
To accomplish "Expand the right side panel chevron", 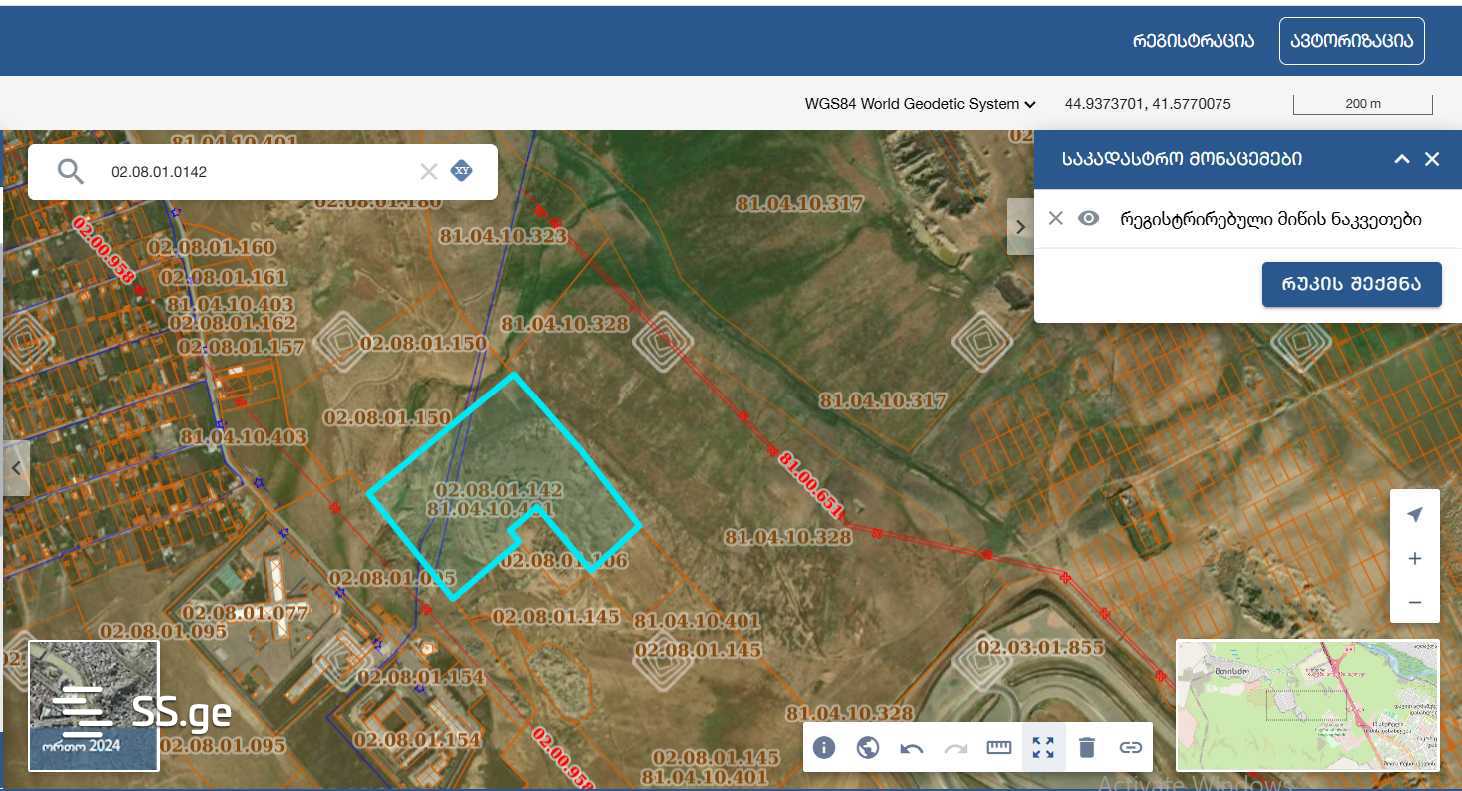I will 1020,227.
